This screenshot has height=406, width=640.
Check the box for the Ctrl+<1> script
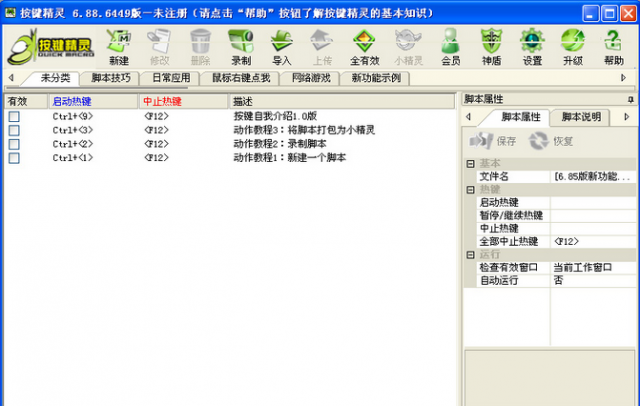14,158
